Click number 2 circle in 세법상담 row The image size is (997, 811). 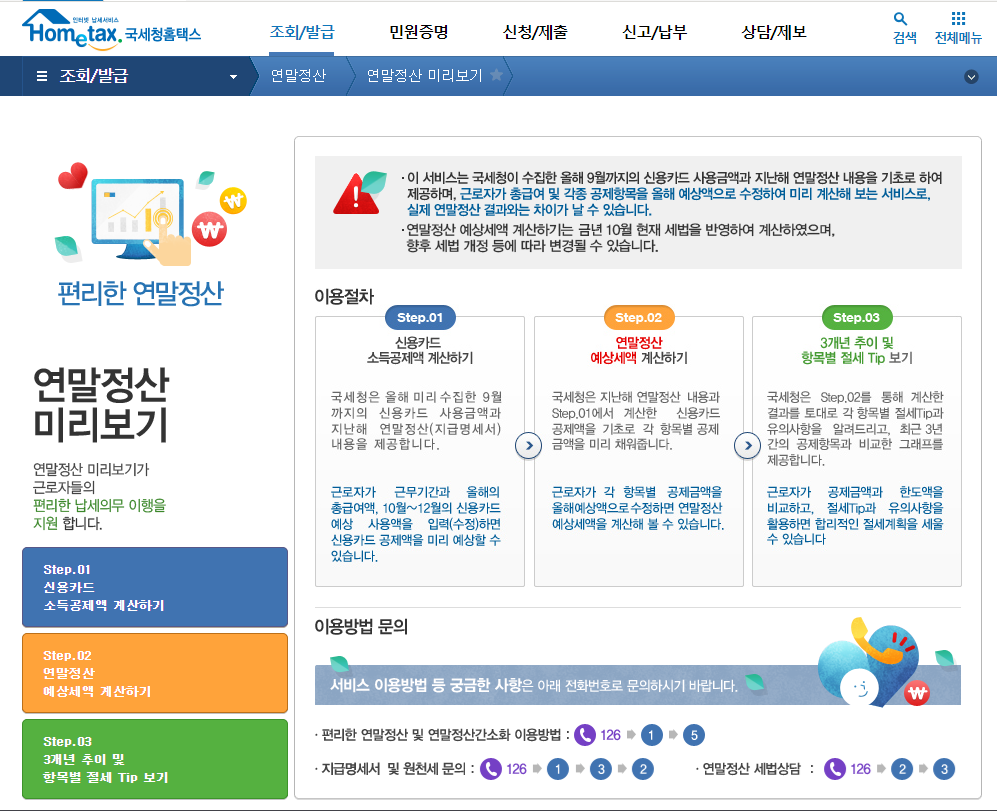click(902, 769)
